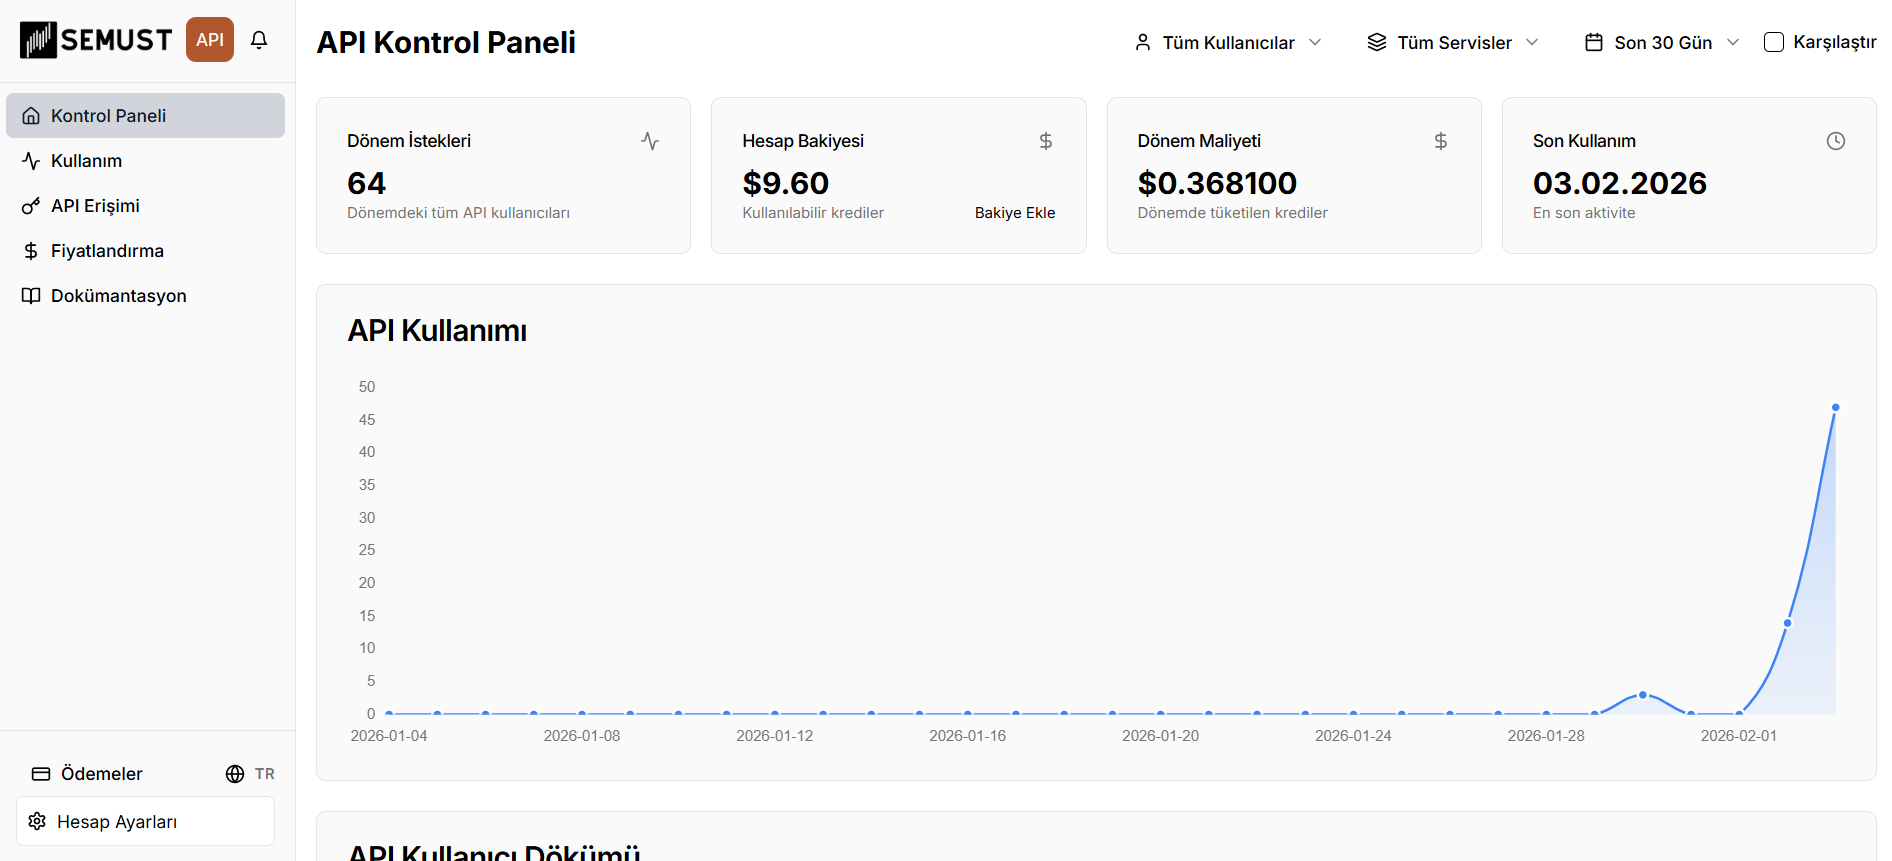Open Kullanım page in sidebar
Image resolution: width=1892 pixels, height=861 pixels.
pyautogui.click(x=145, y=161)
